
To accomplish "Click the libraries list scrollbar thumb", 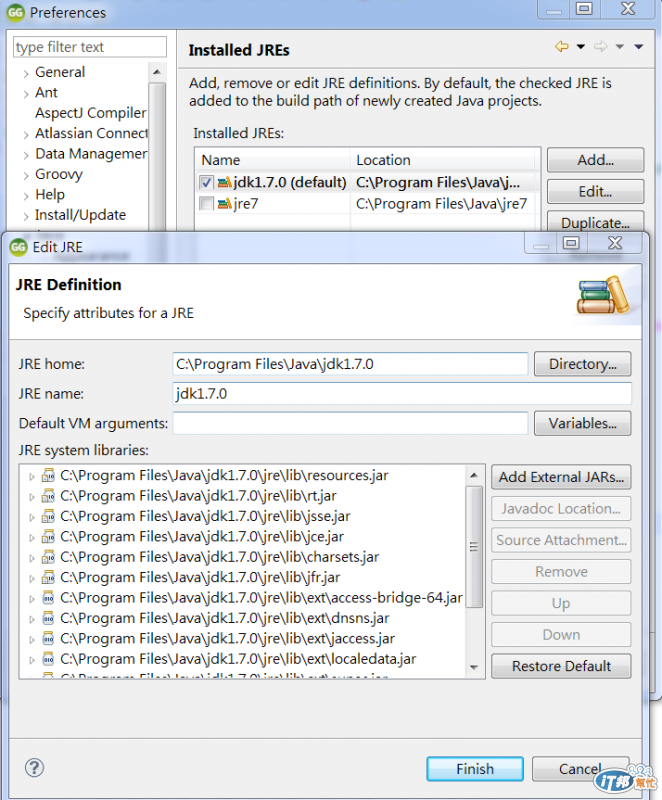I will 474,546.
